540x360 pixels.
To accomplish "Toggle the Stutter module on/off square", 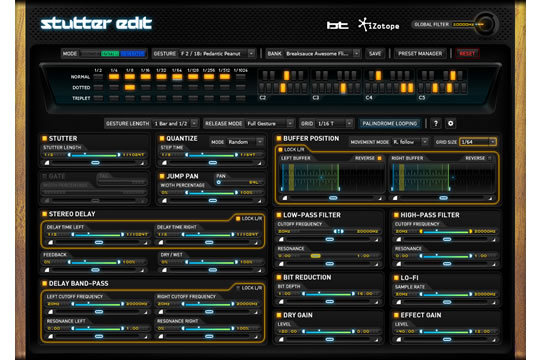I will click(44, 138).
